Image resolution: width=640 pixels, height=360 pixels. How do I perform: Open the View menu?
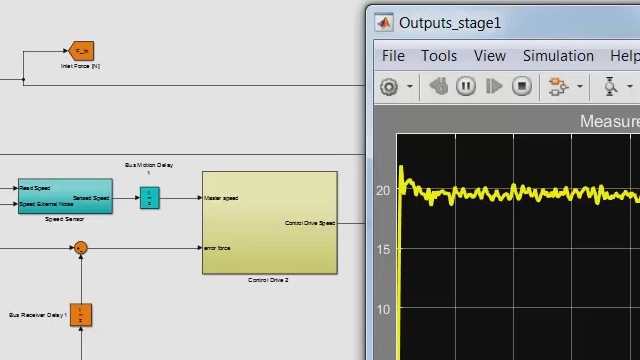coord(490,56)
